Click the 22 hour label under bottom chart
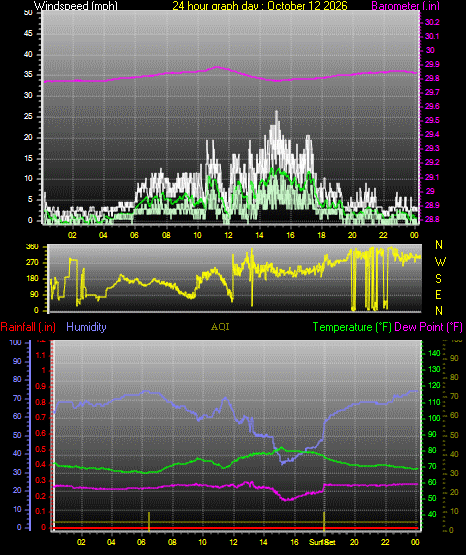This screenshot has height=555, width=466. coord(385,542)
